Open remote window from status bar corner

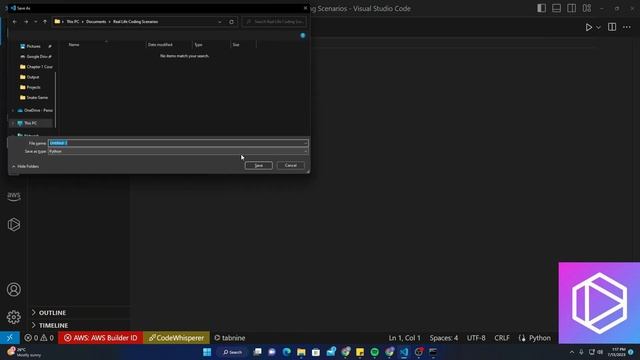10,338
